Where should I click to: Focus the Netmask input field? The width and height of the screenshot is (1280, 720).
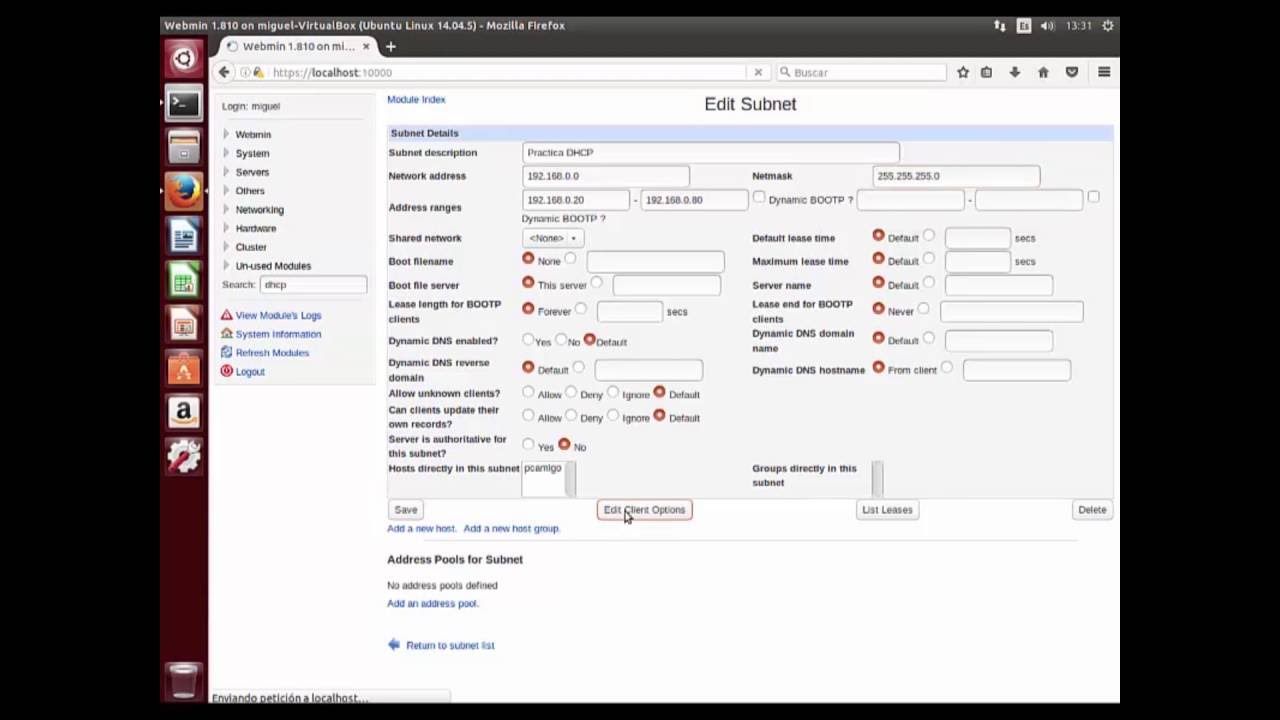956,176
